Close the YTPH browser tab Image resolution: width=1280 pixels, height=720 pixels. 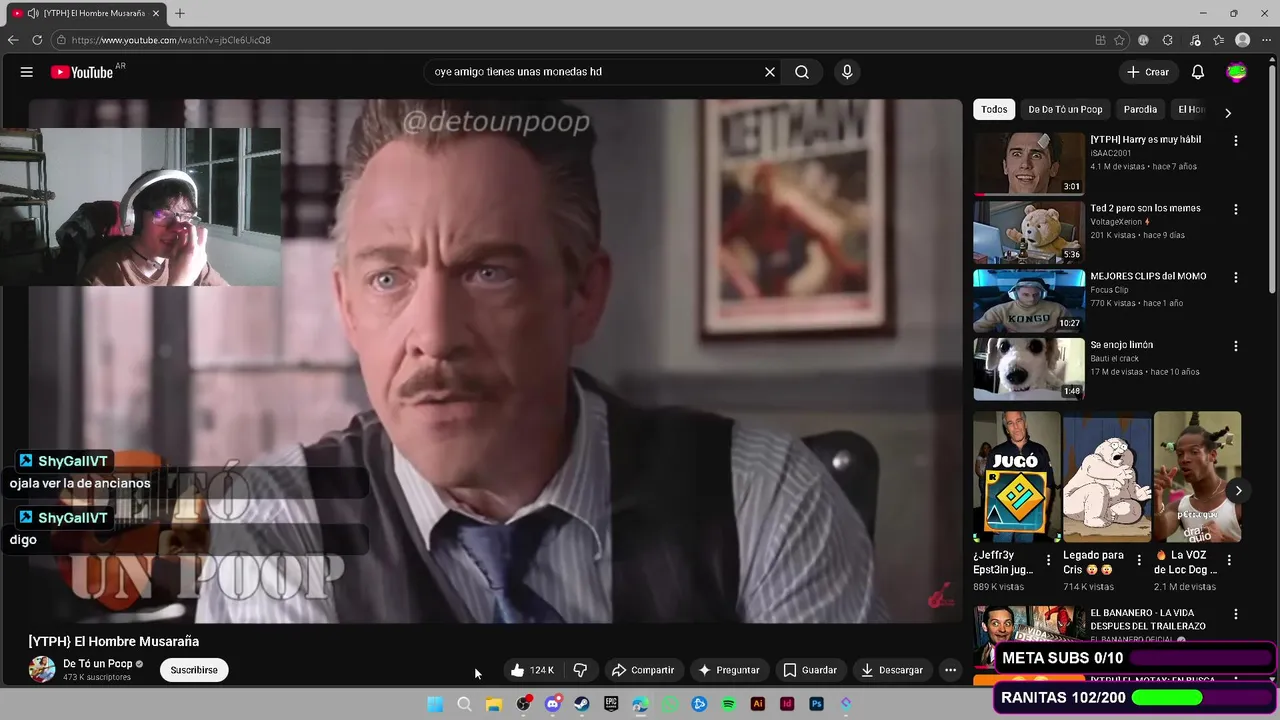click(x=156, y=13)
